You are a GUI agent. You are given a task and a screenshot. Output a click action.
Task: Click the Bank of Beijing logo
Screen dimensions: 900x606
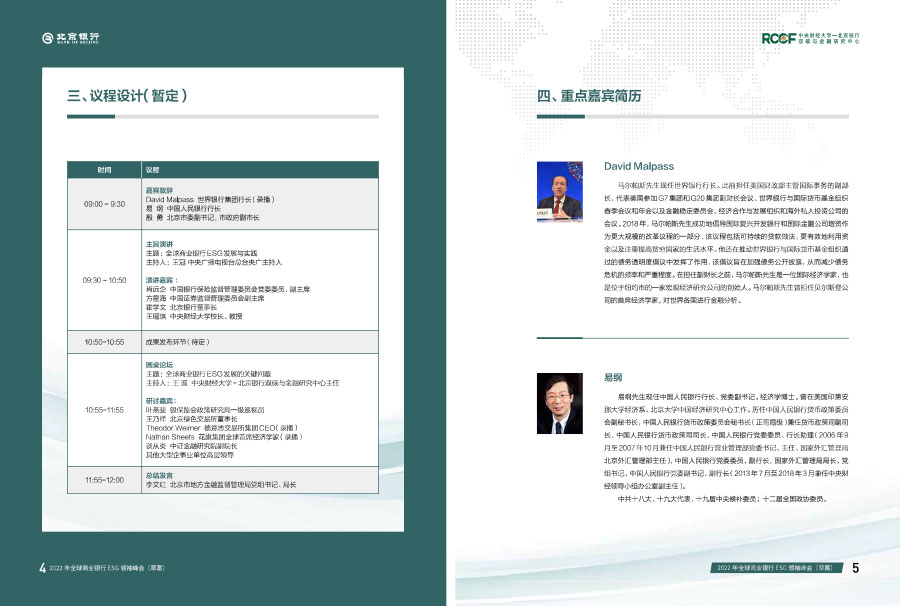70,38
